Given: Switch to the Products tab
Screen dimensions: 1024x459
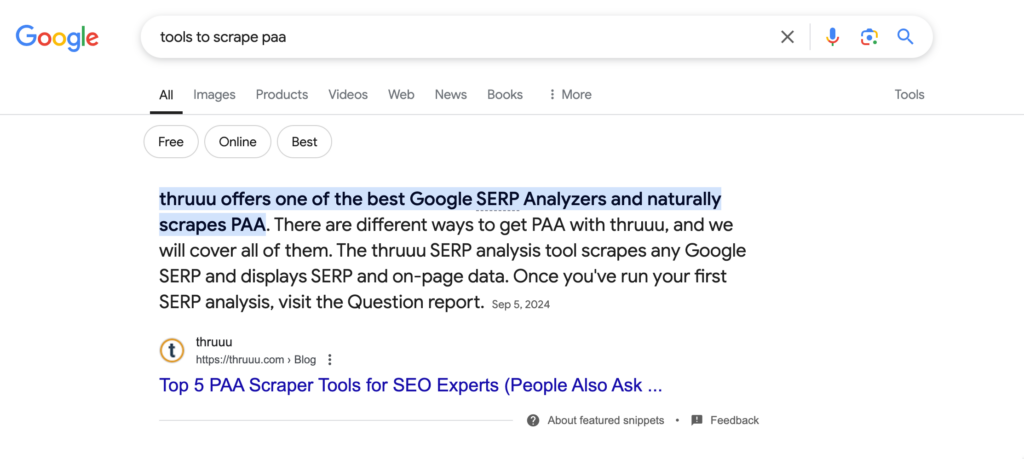Looking at the screenshot, I should 281,95.
